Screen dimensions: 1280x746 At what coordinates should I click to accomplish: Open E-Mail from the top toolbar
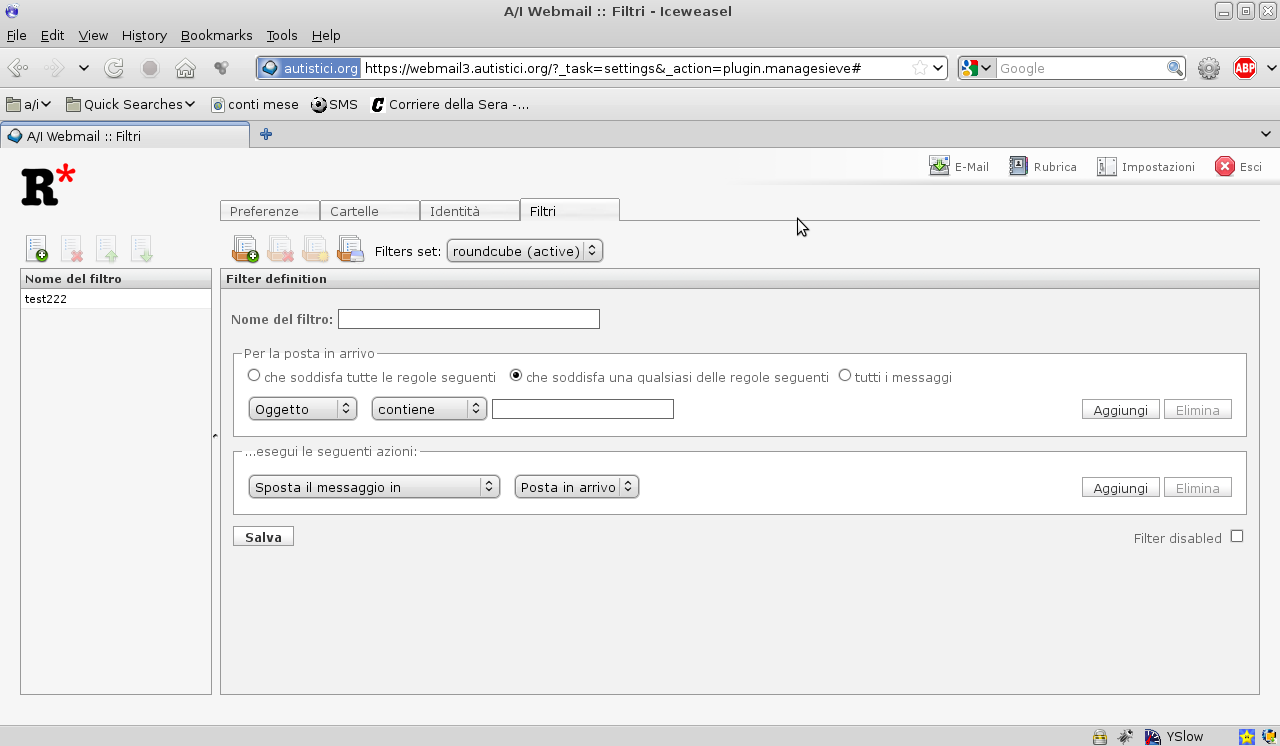pyautogui.click(x=959, y=167)
